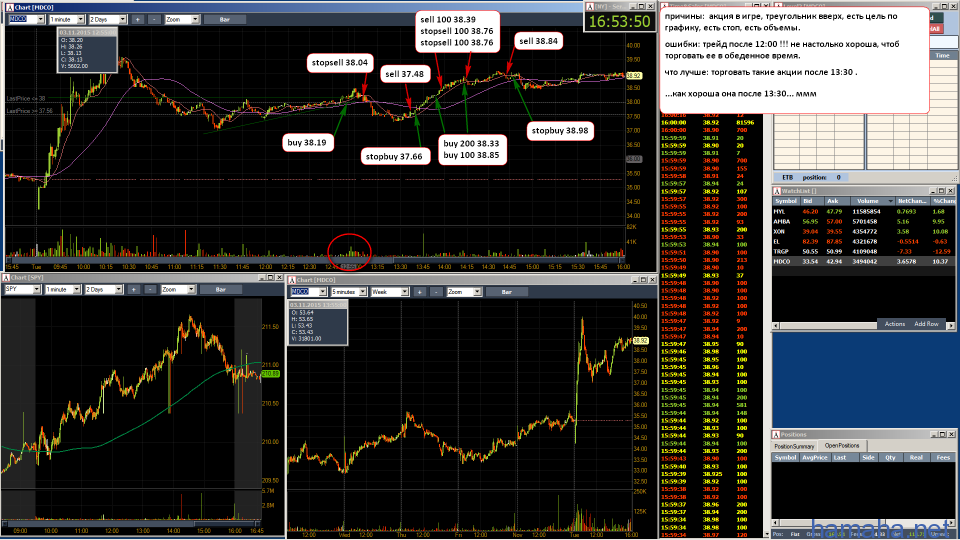Click the app icon in the Chart [MDCO] title bar
This screenshot has height=540, width=960.
pos(9,7)
